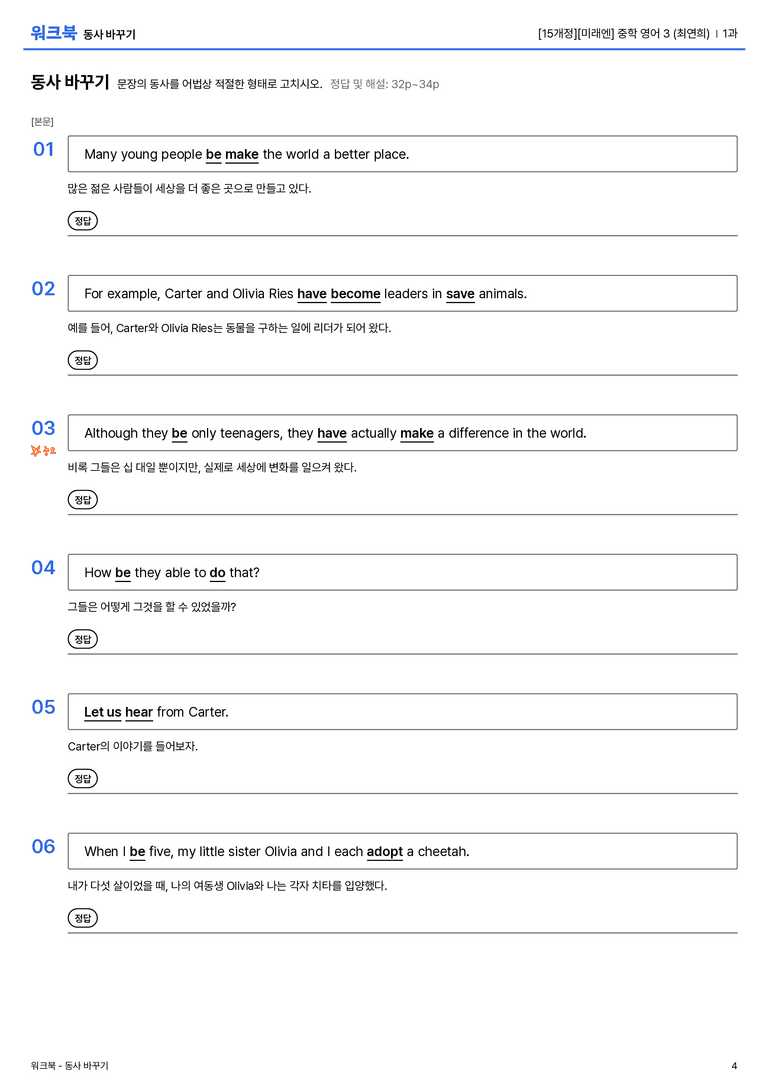Viewport: 768px width, 1087px height.
Task: Click the orange 중요 star marker
Action: click(x=43, y=451)
